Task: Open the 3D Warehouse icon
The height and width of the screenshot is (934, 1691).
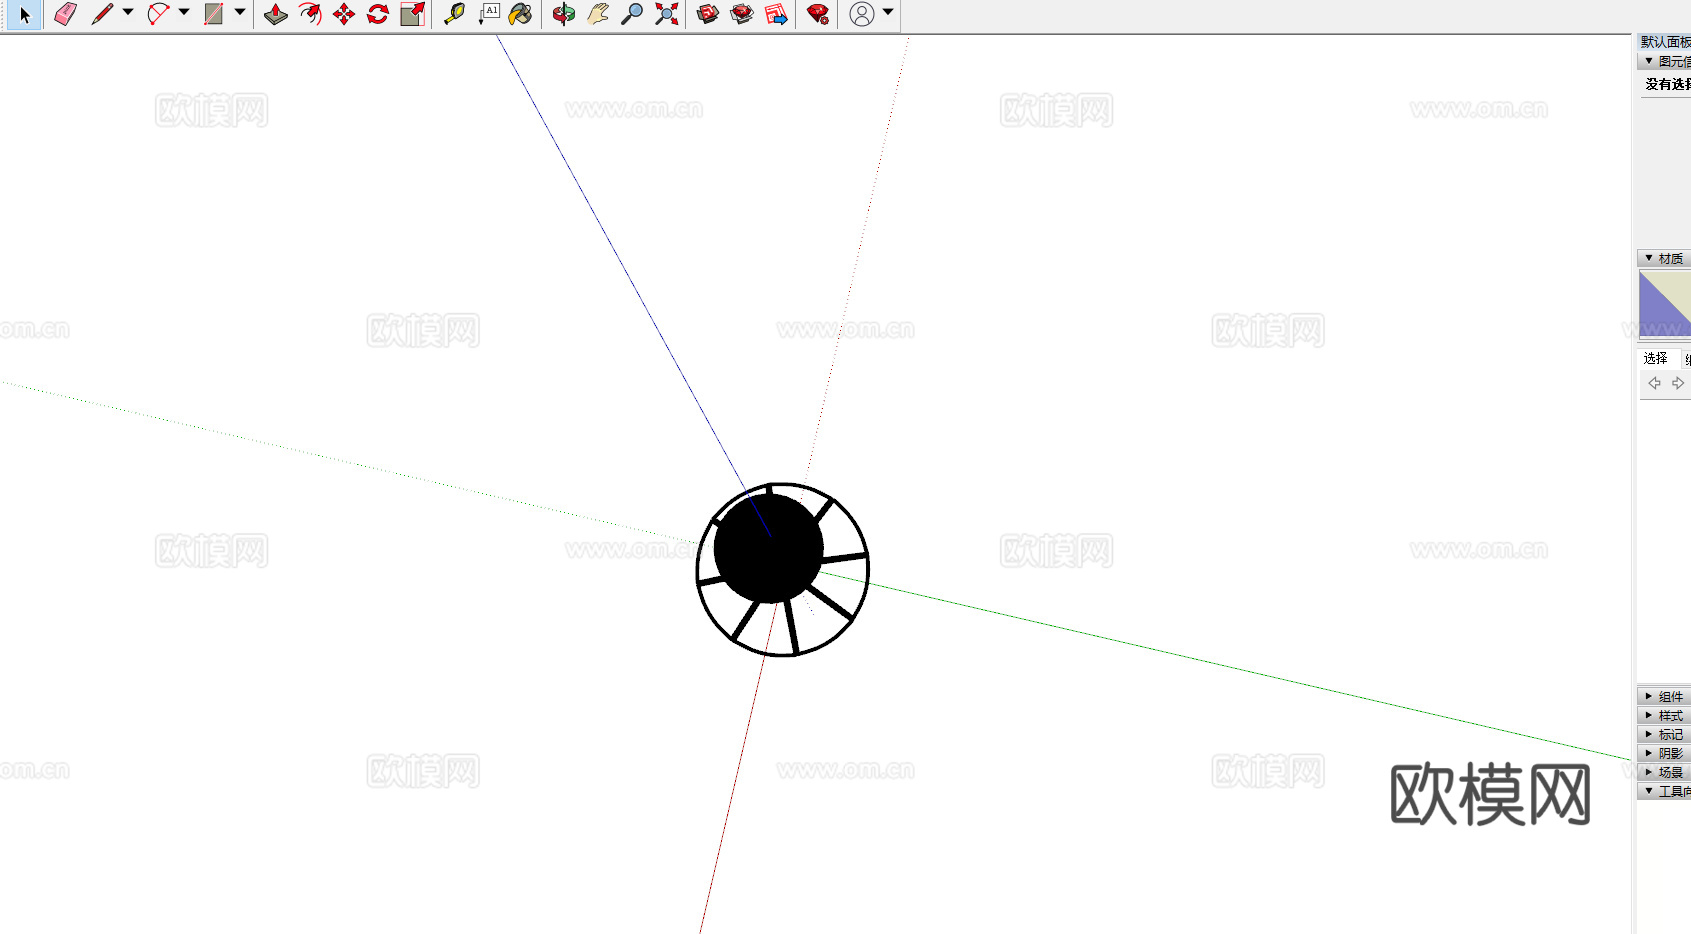Action: click(708, 14)
